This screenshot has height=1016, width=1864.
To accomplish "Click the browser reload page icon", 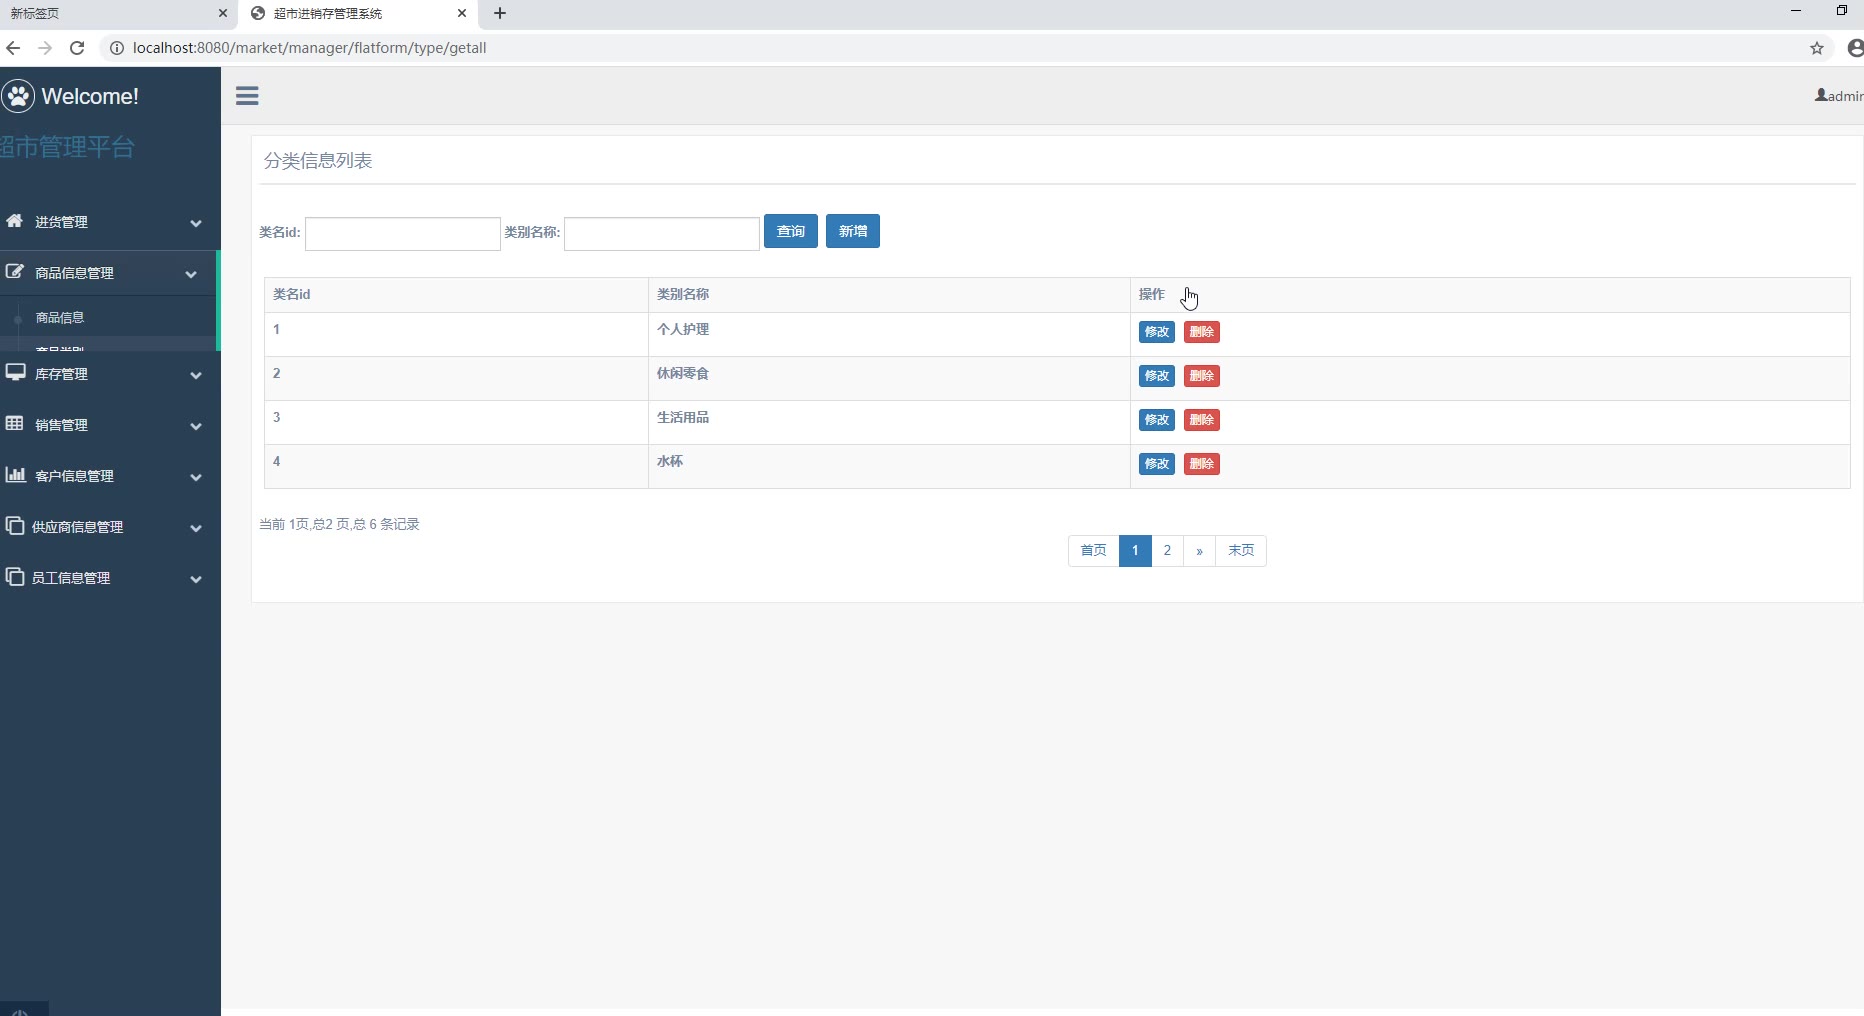I will tap(77, 48).
